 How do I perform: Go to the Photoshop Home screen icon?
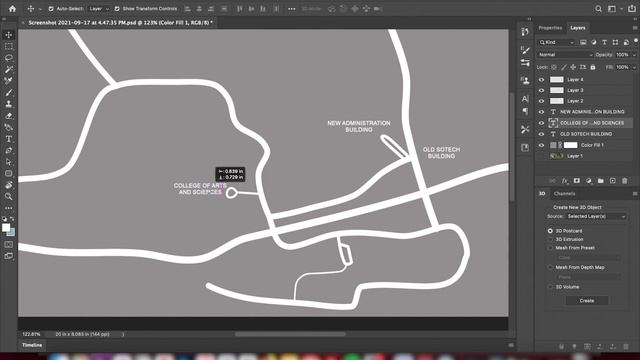pyautogui.click(x=12, y=9)
